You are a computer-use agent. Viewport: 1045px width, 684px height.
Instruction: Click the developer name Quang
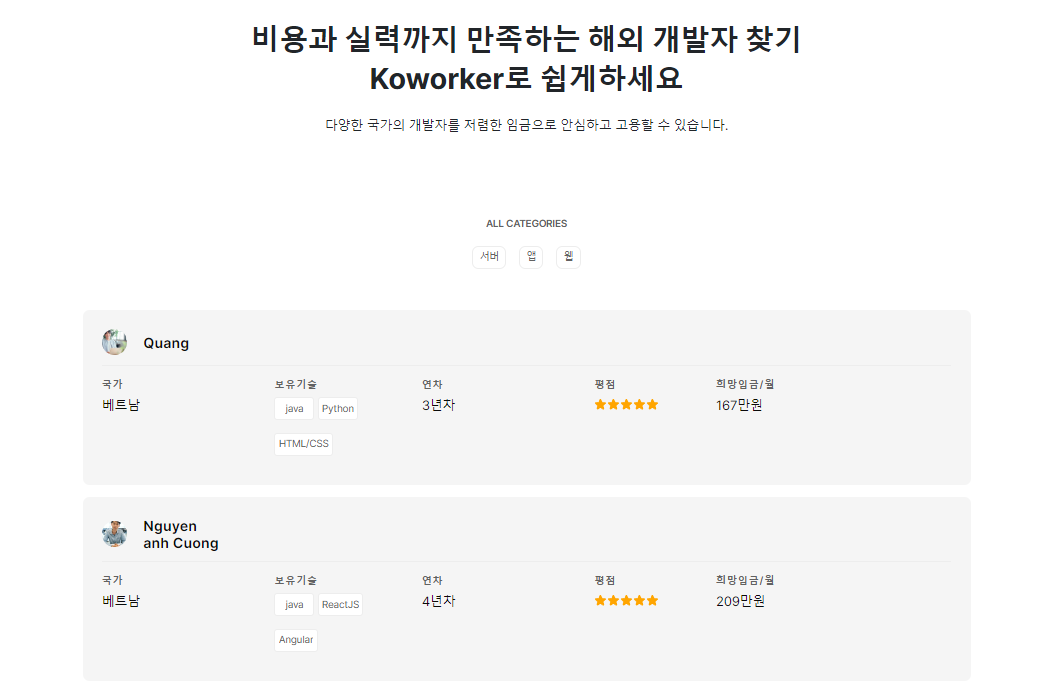pyautogui.click(x=166, y=343)
